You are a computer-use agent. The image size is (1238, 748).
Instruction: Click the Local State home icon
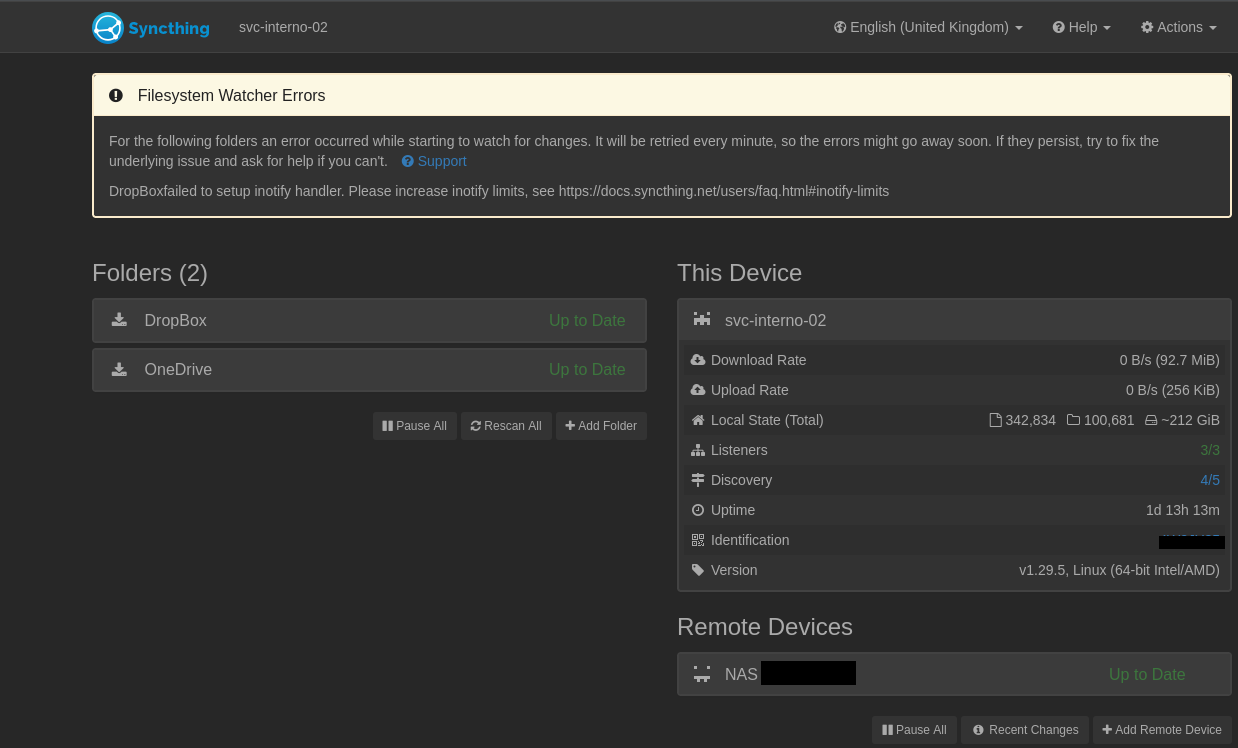[x=698, y=420]
